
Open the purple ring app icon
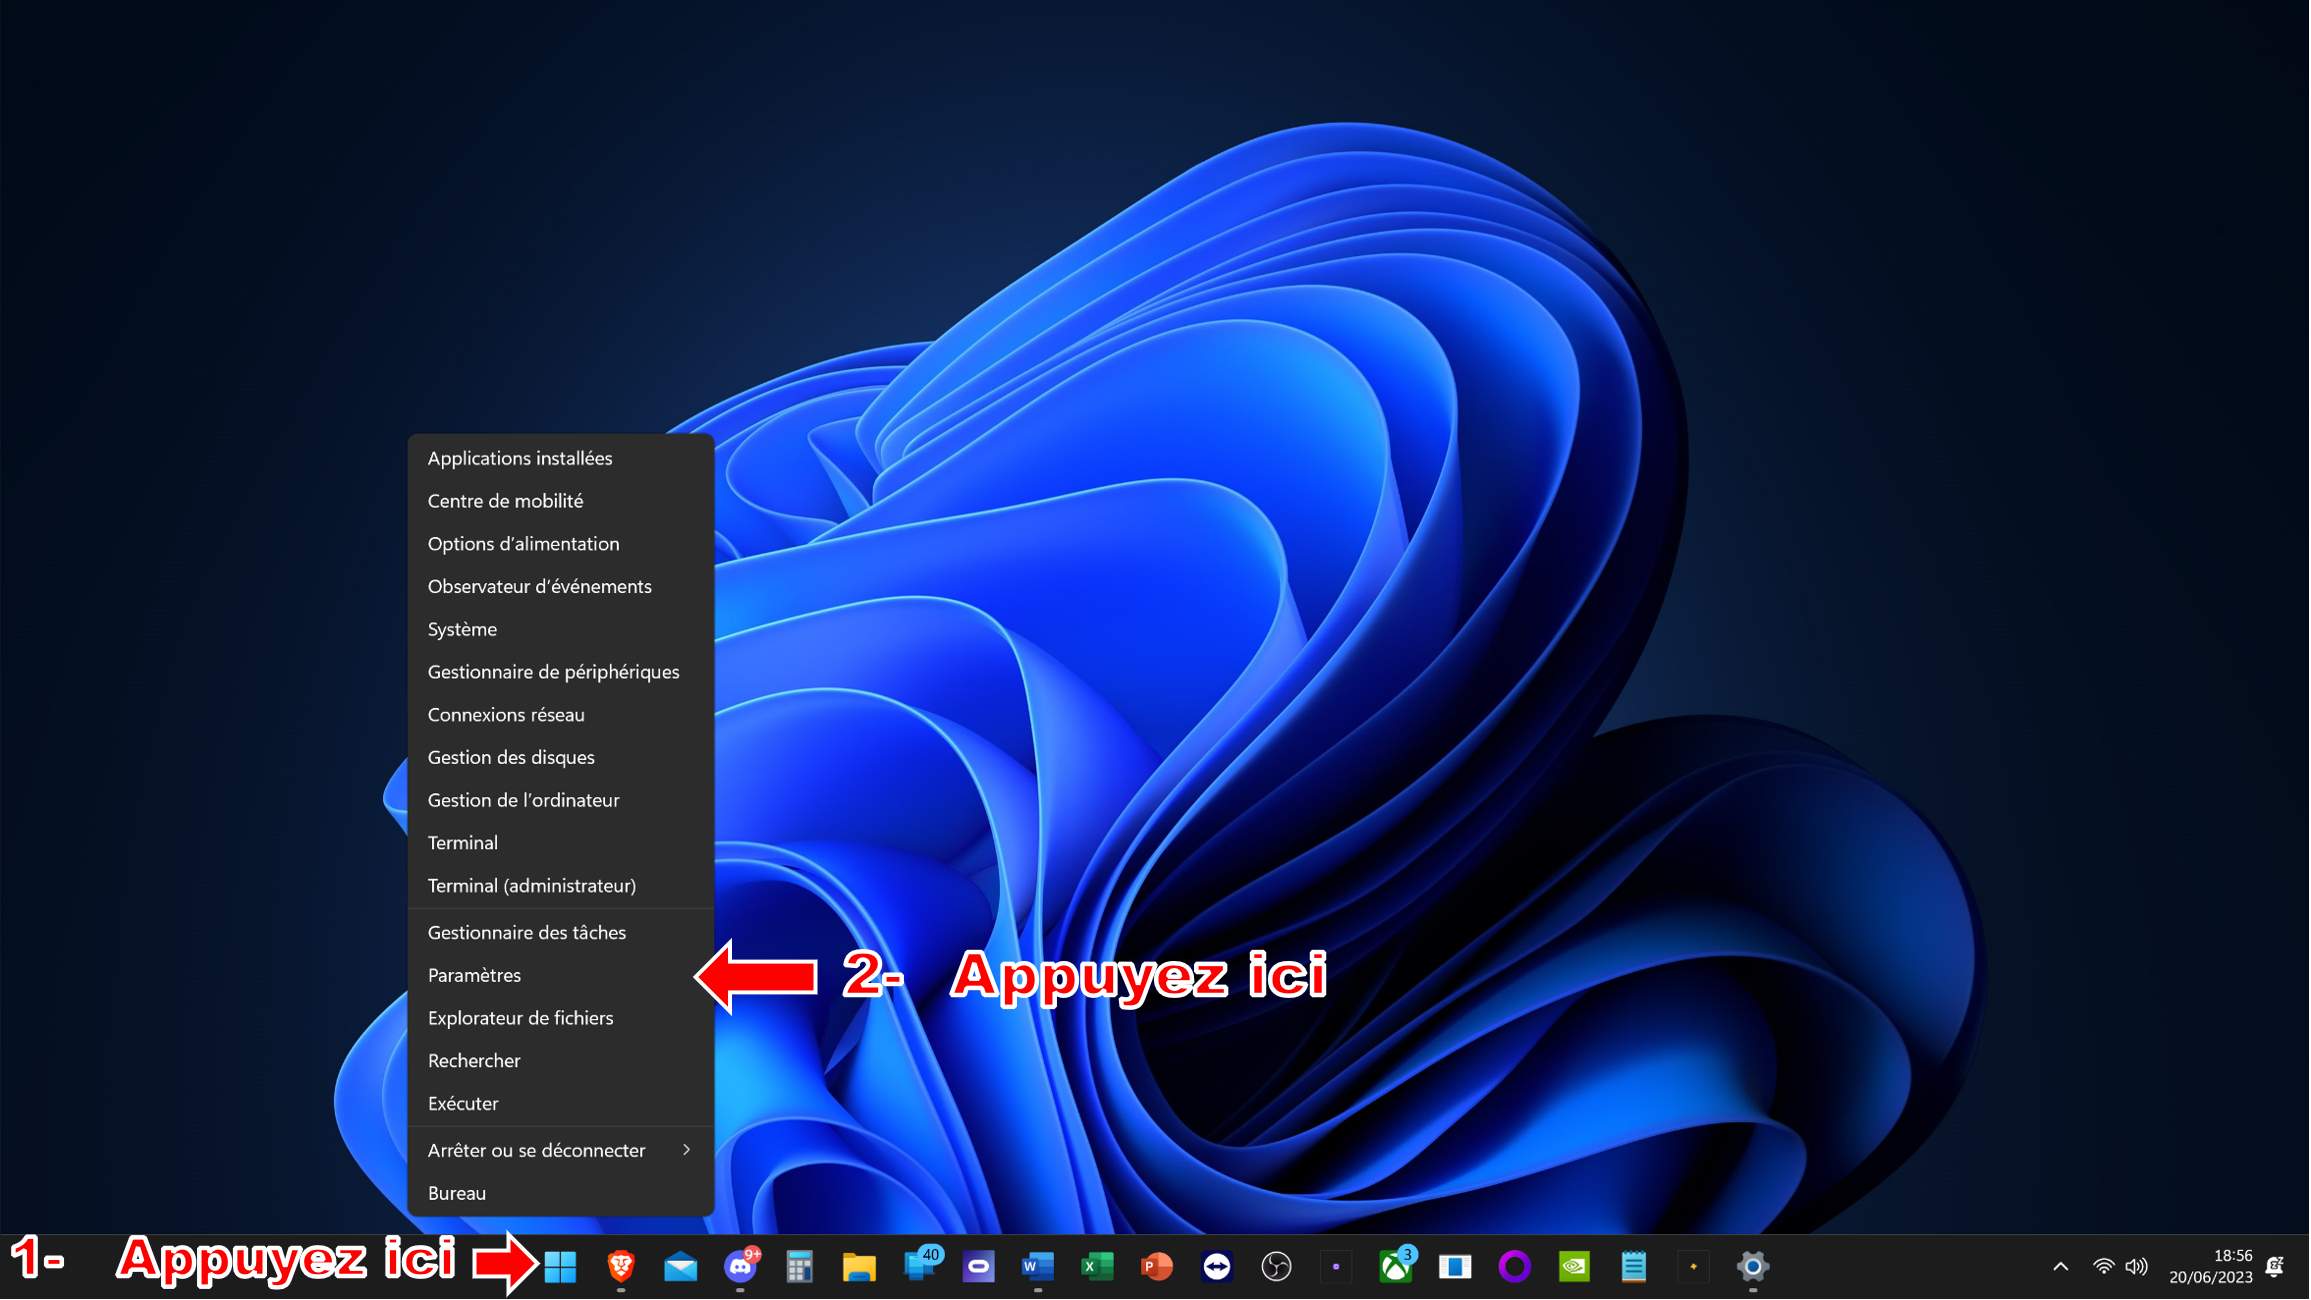1516,1267
